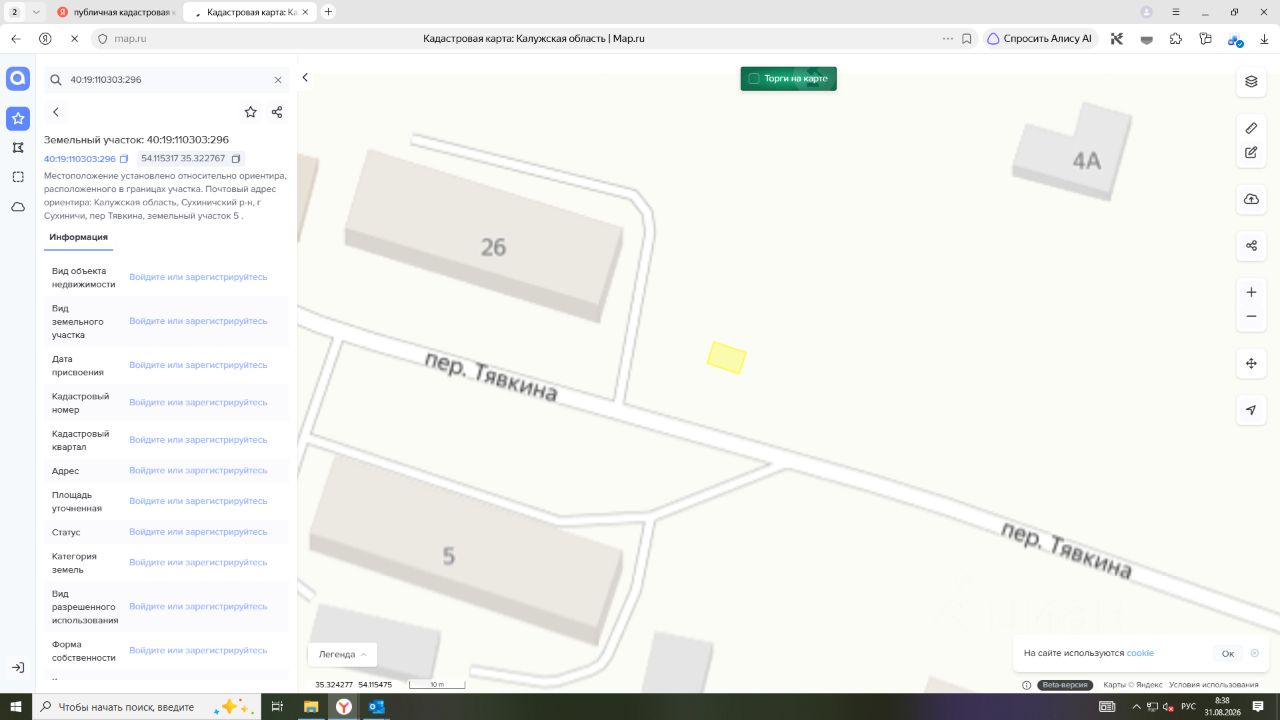This screenshot has height=720, width=1280.
Task: Switch to the Информация tab
Action: 78,237
